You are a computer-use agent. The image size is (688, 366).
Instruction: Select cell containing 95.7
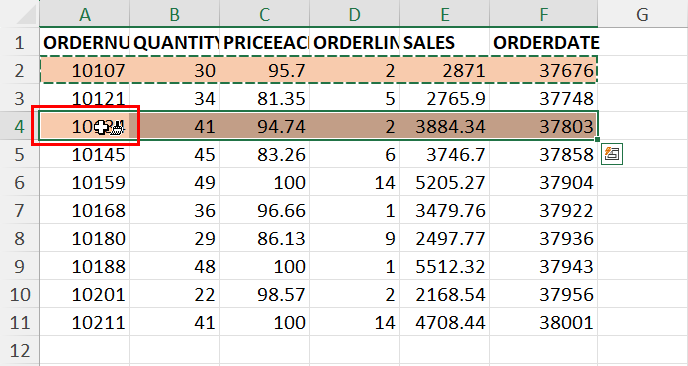click(265, 70)
